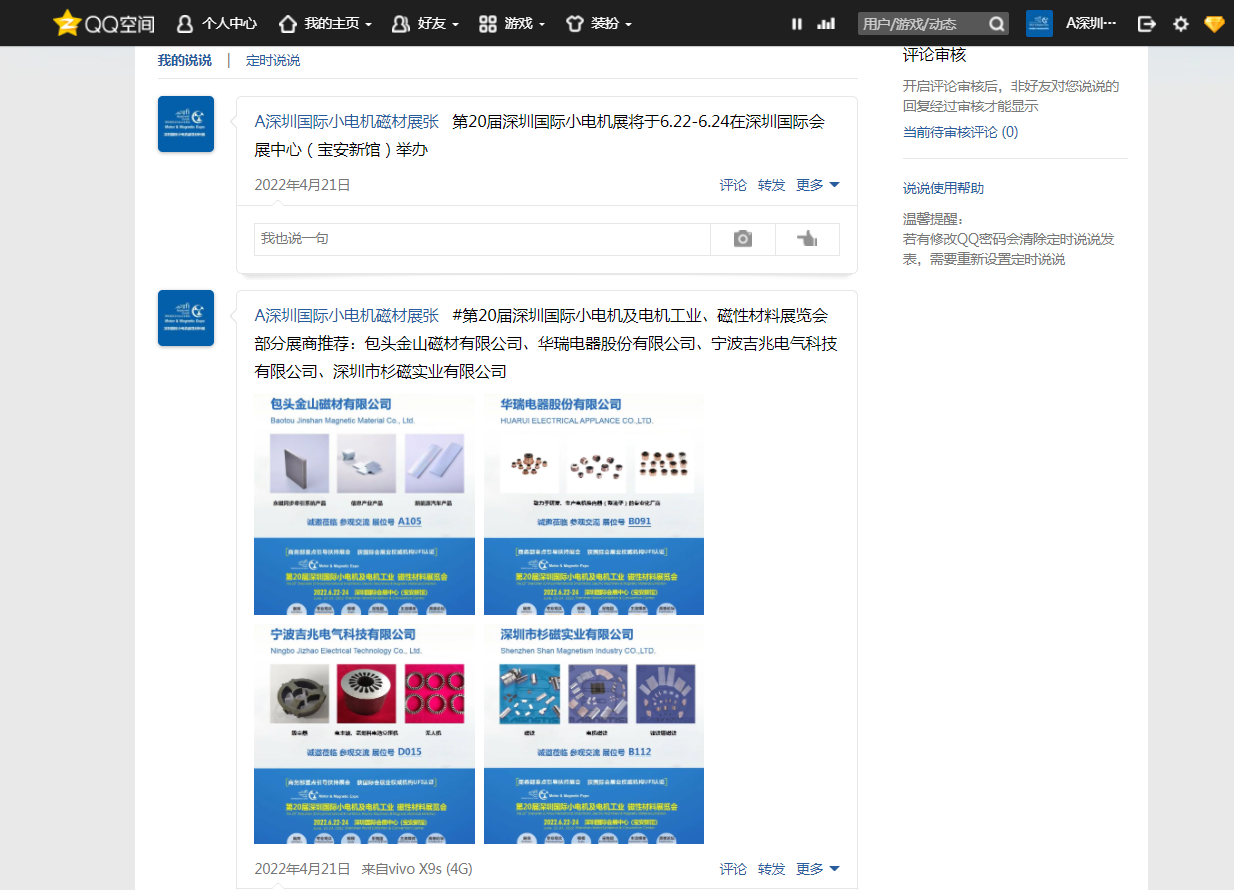Open the 宁波吉兆电气科技有限公司 poster image
Viewport: 1234px width, 890px height.
[x=365, y=734]
